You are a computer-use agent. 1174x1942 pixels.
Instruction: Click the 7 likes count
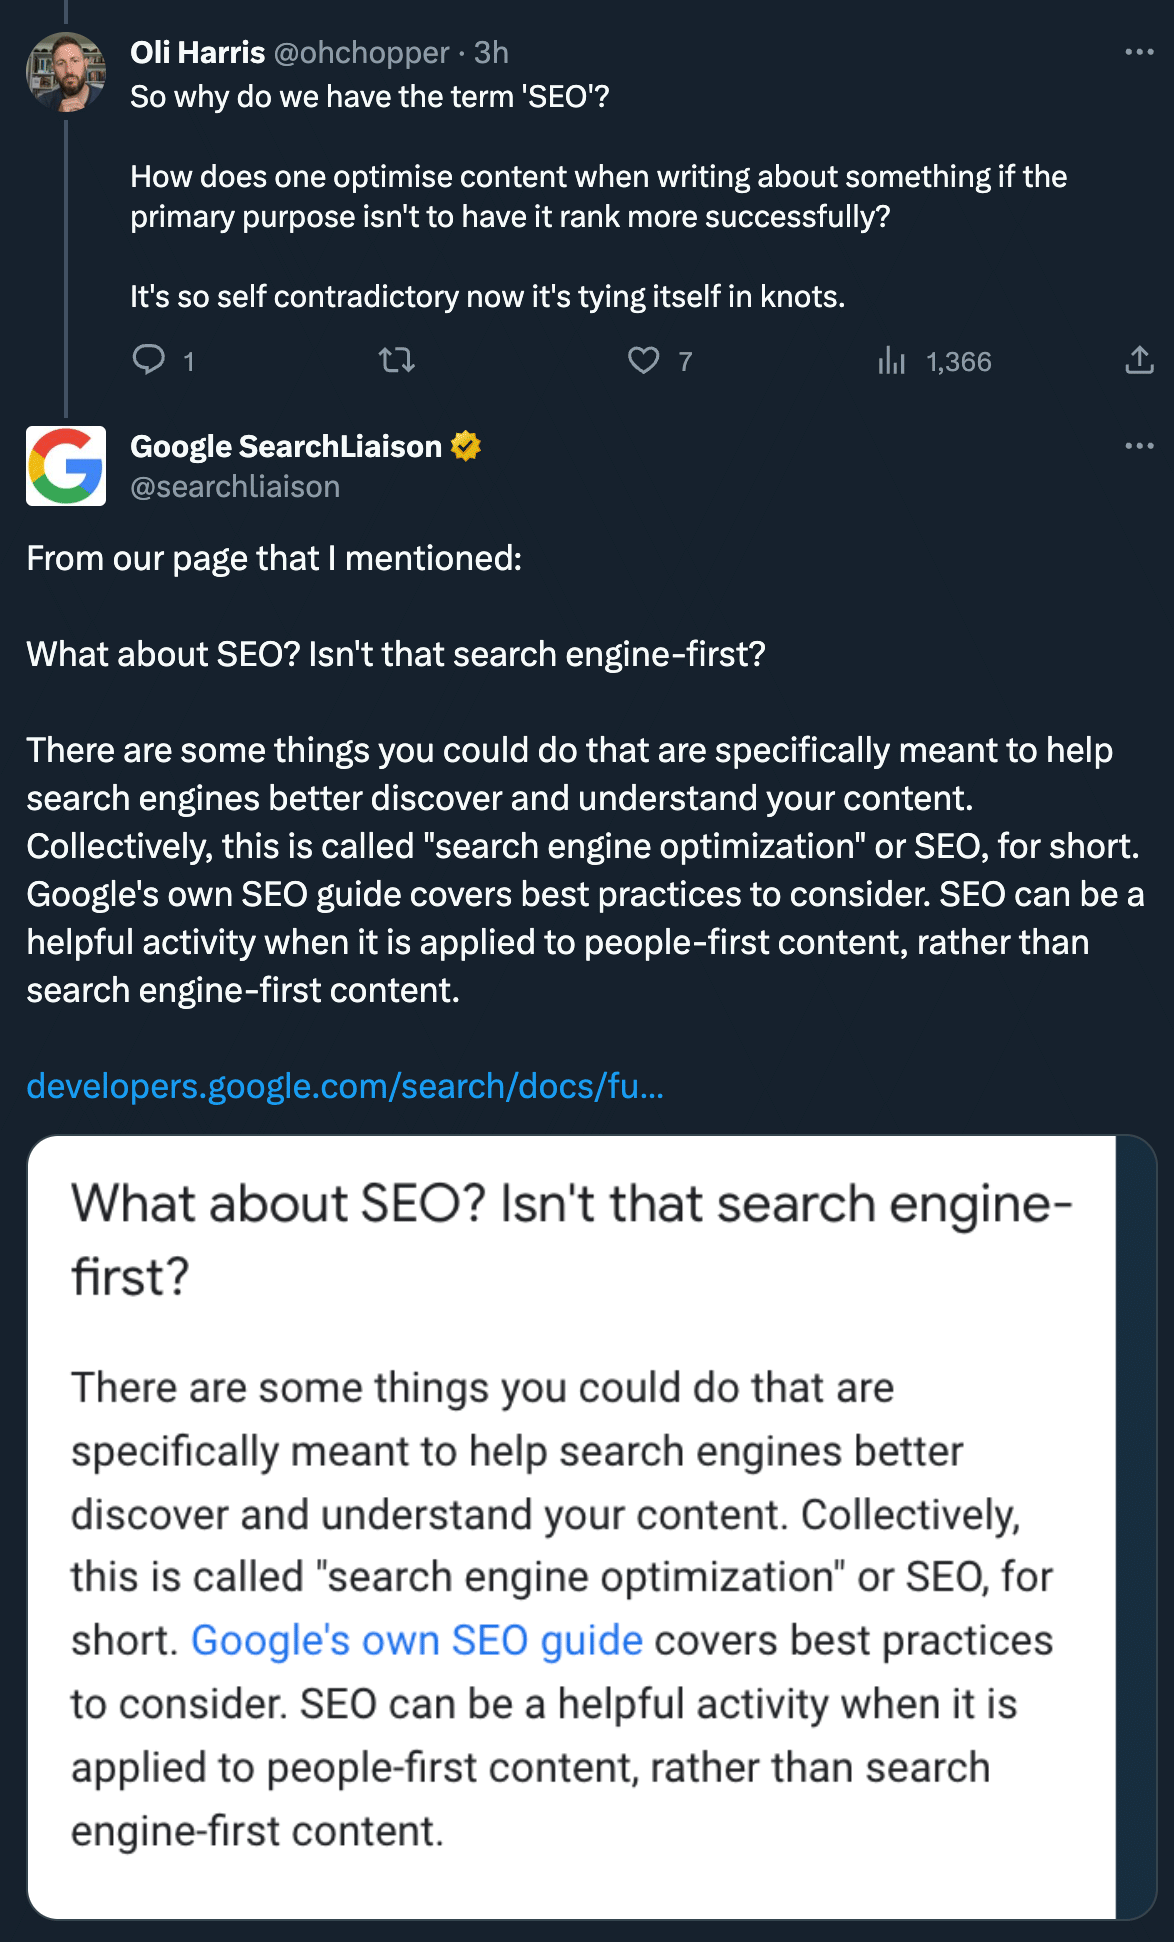[685, 362]
